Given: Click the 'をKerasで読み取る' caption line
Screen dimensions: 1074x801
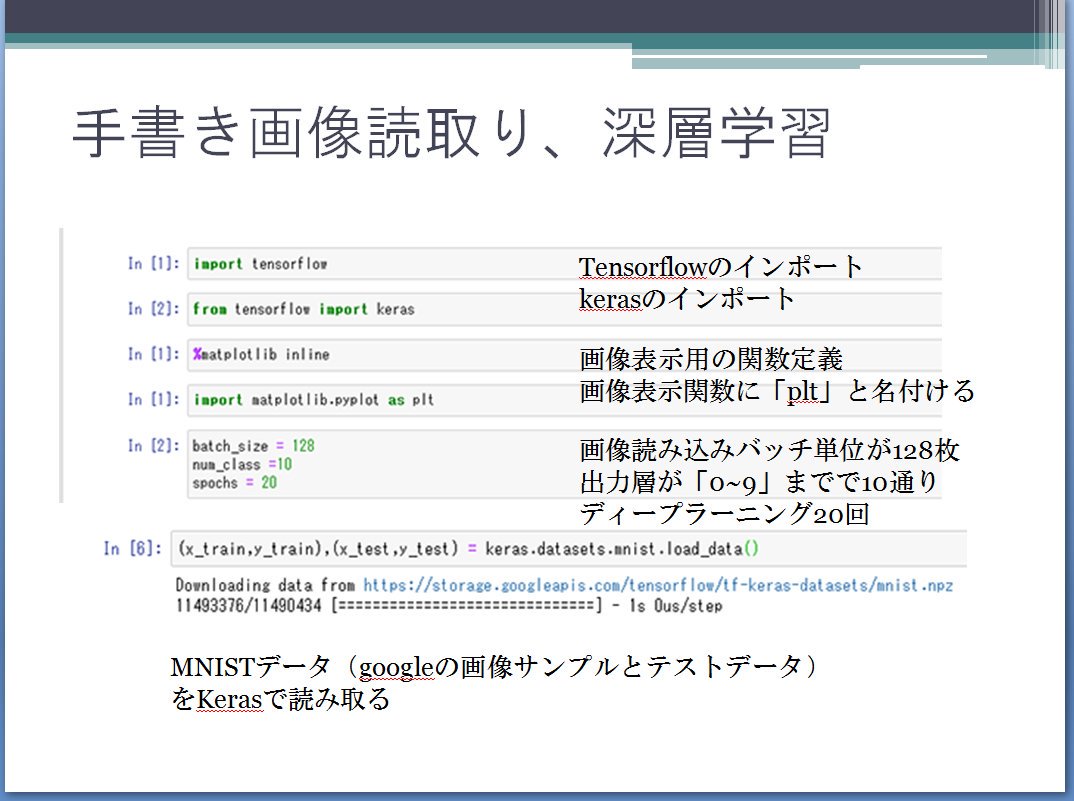Looking at the screenshot, I should (280, 699).
